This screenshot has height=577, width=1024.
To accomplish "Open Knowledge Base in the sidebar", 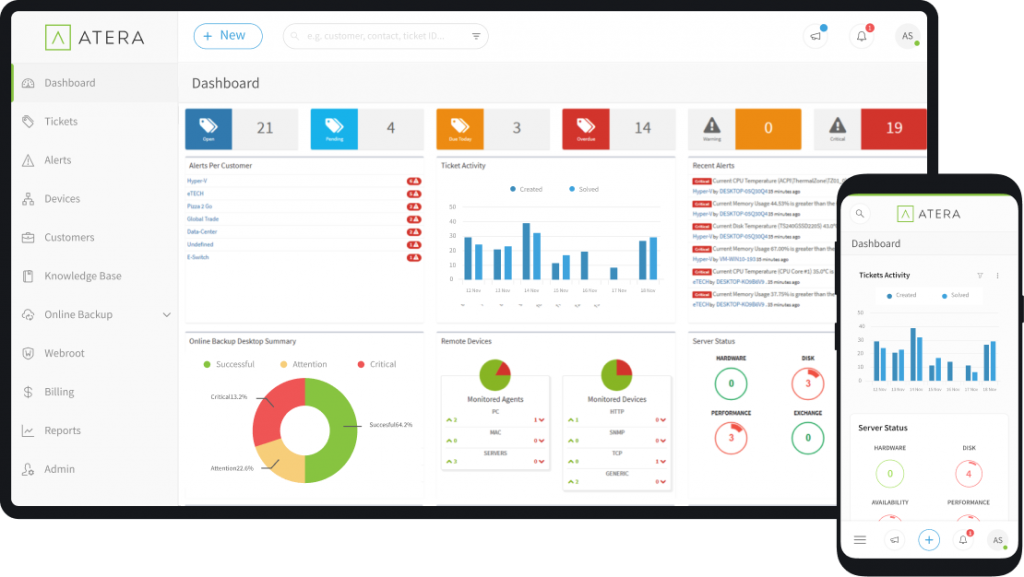I will (95, 275).
